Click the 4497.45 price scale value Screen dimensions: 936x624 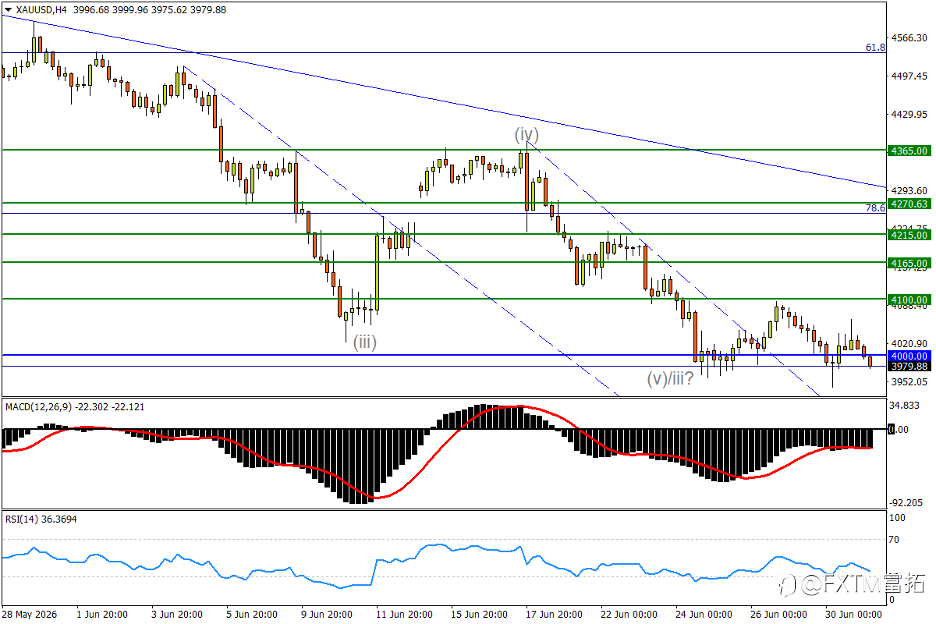coord(909,76)
